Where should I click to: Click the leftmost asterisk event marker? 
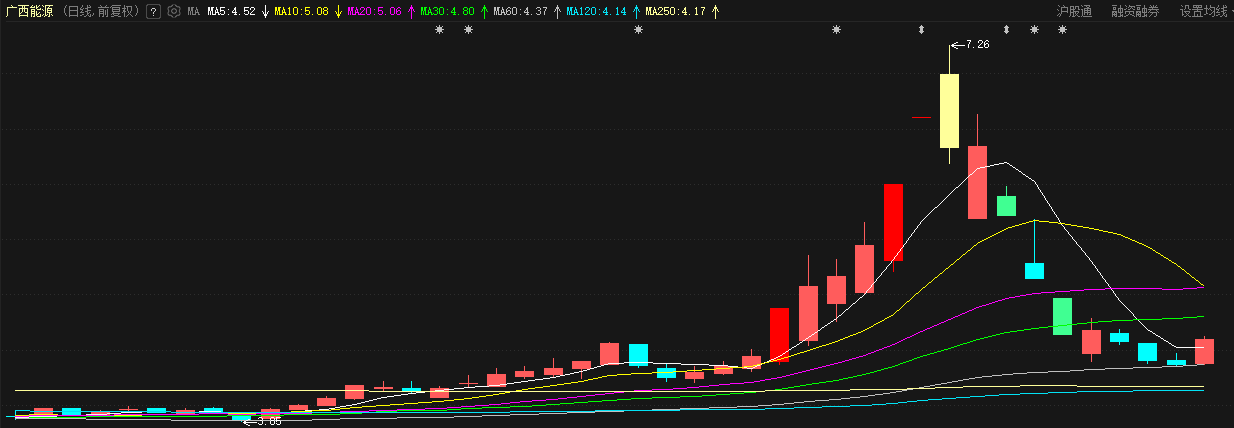click(x=438, y=30)
